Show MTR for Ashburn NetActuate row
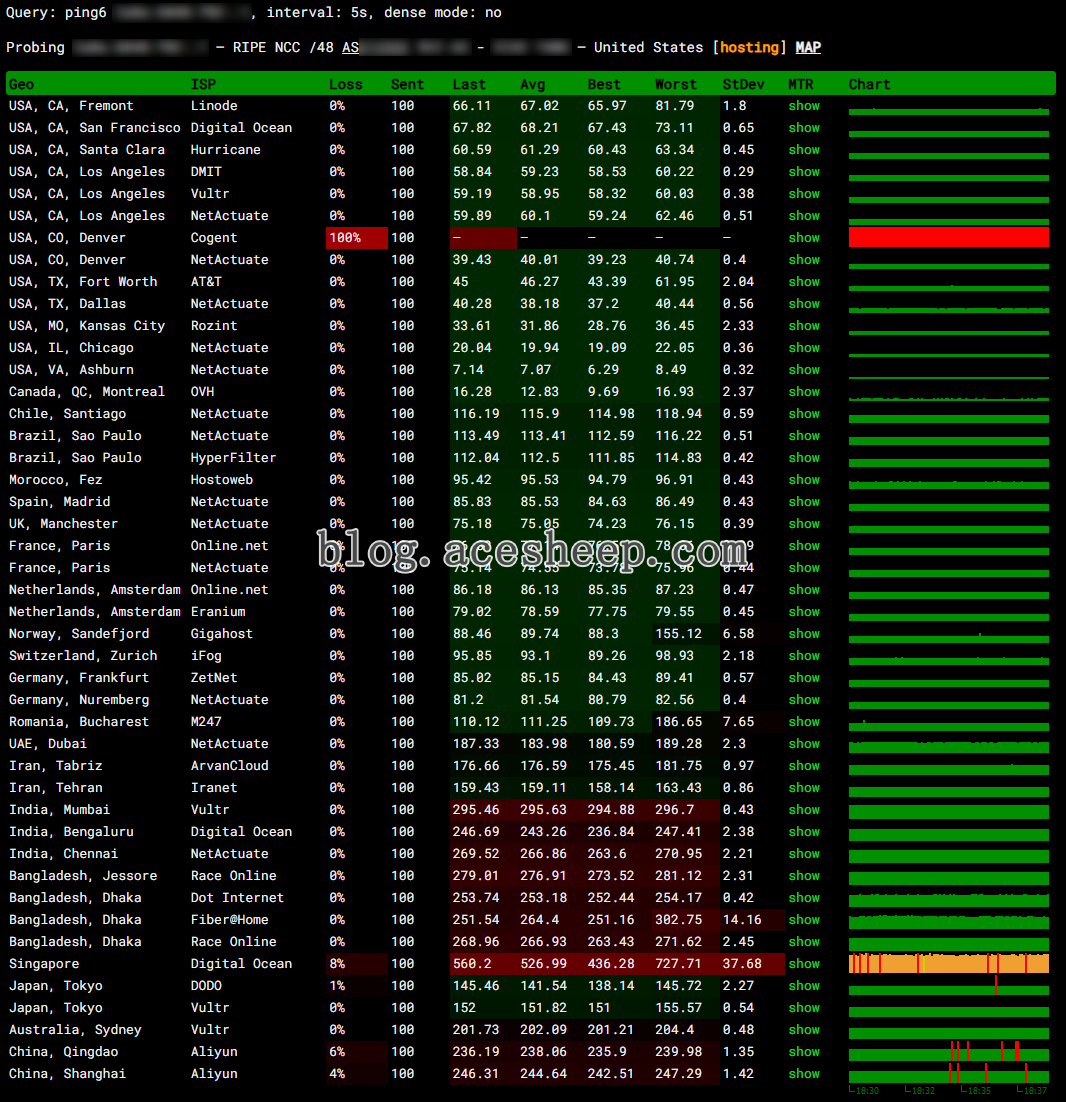 tap(803, 370)
